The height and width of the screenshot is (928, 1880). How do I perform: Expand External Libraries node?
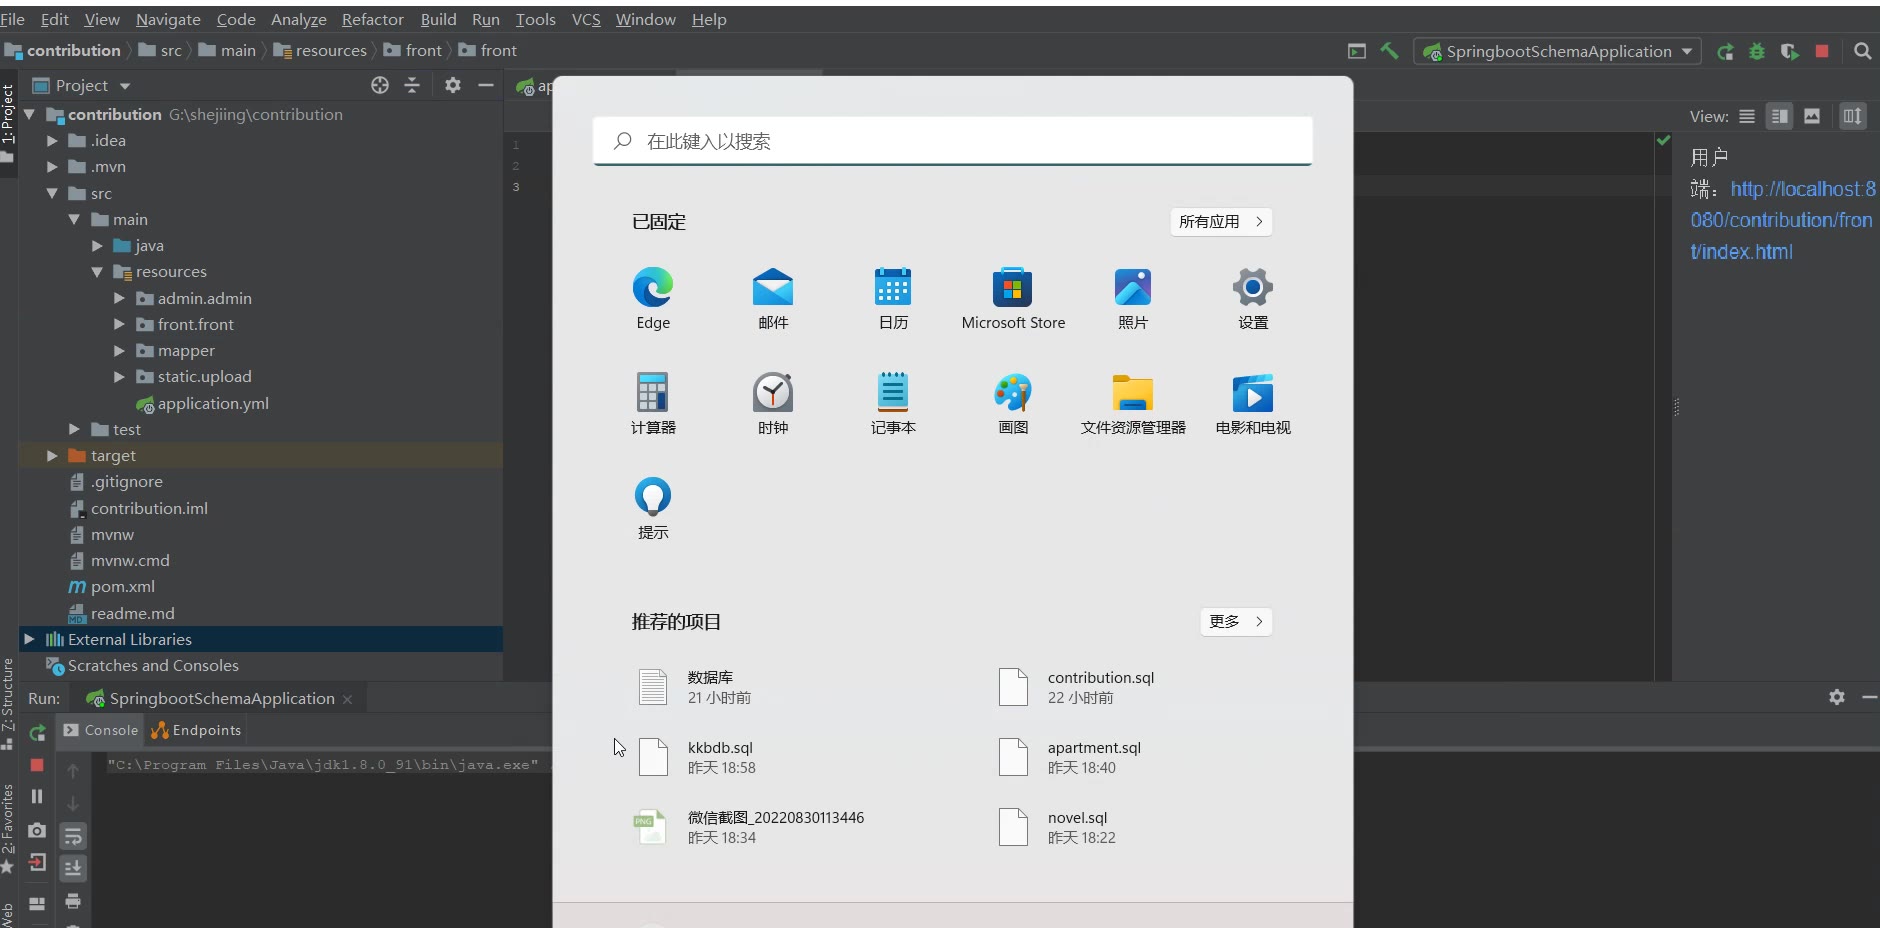29,639
